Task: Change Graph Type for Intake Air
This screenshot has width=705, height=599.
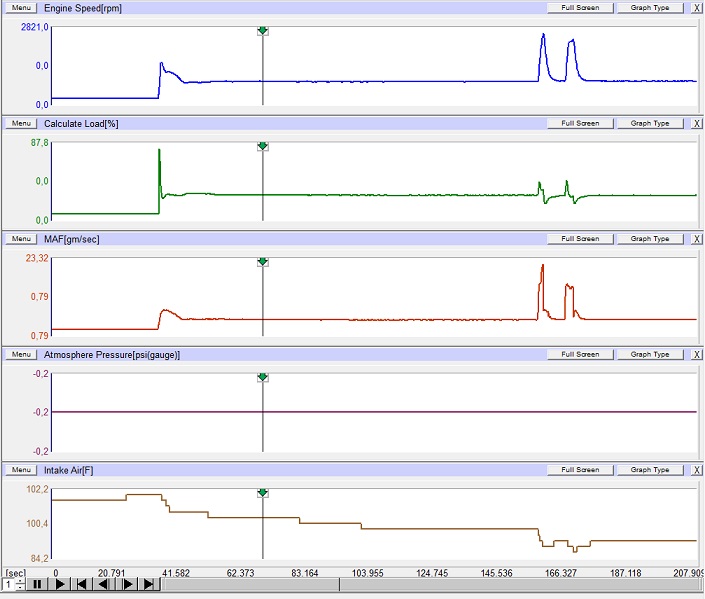Action: (650, 470)
